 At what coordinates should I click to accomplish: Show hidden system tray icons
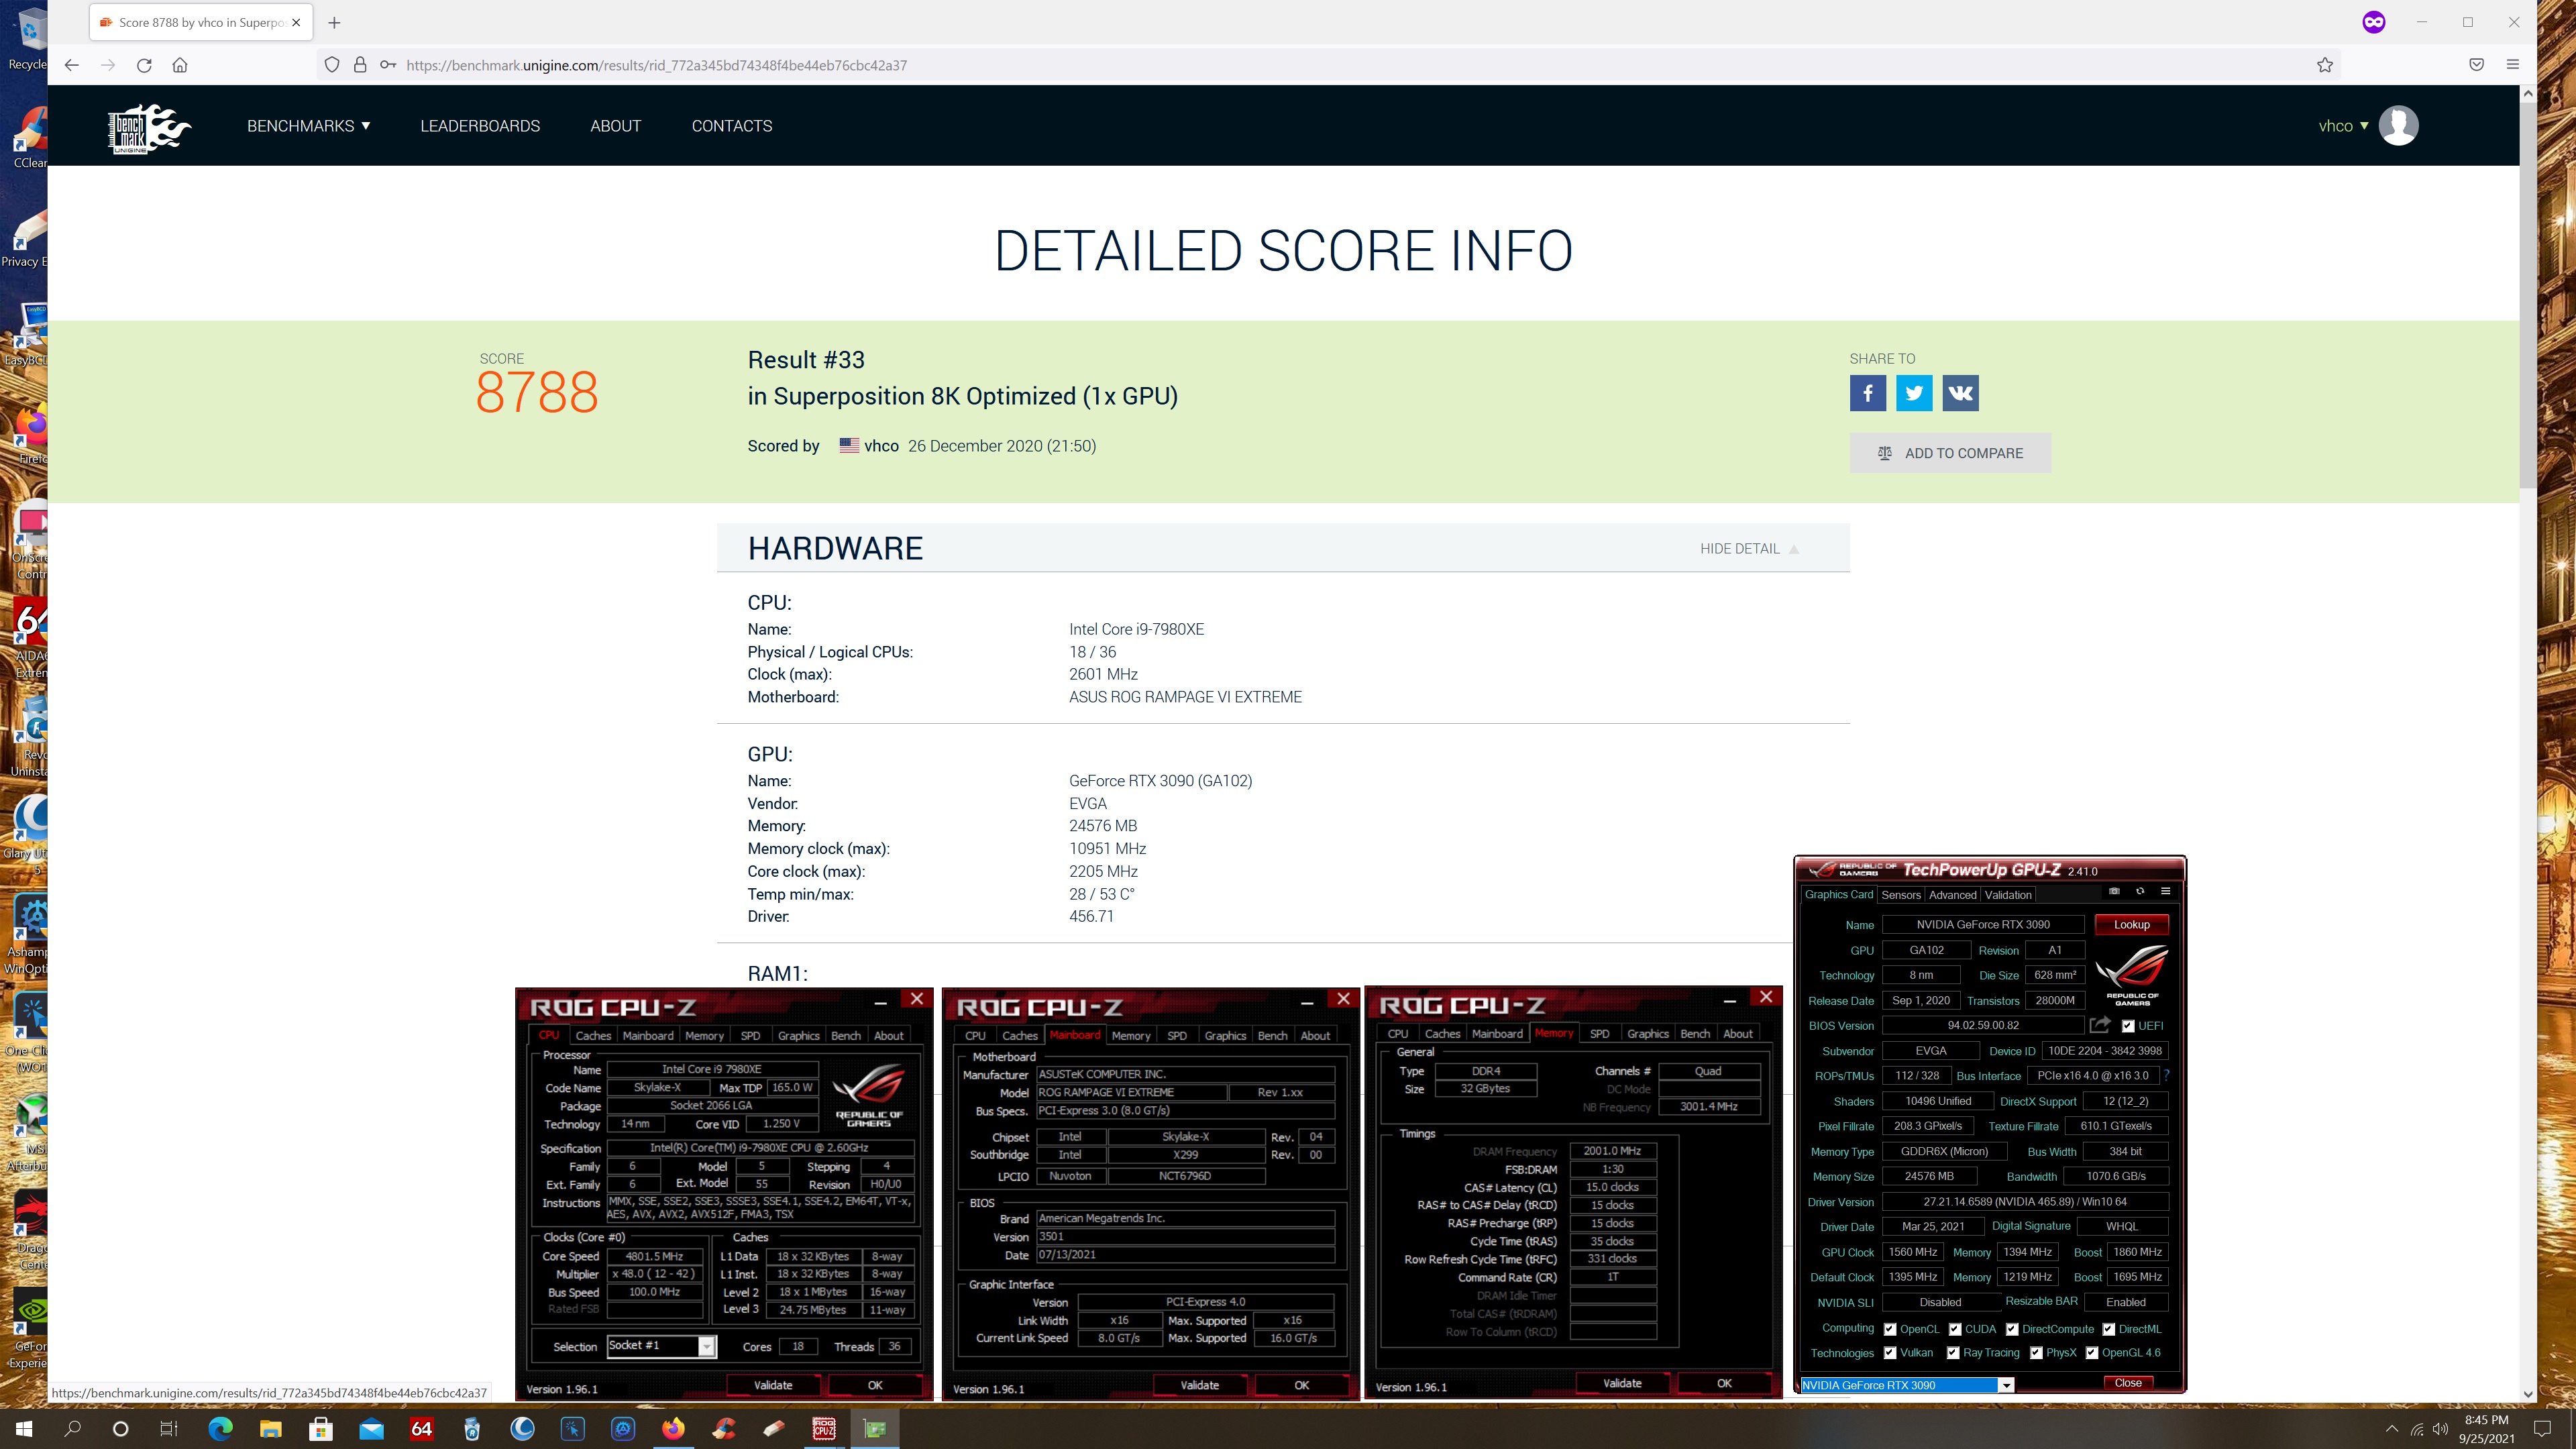(x=2392, y=1429)
